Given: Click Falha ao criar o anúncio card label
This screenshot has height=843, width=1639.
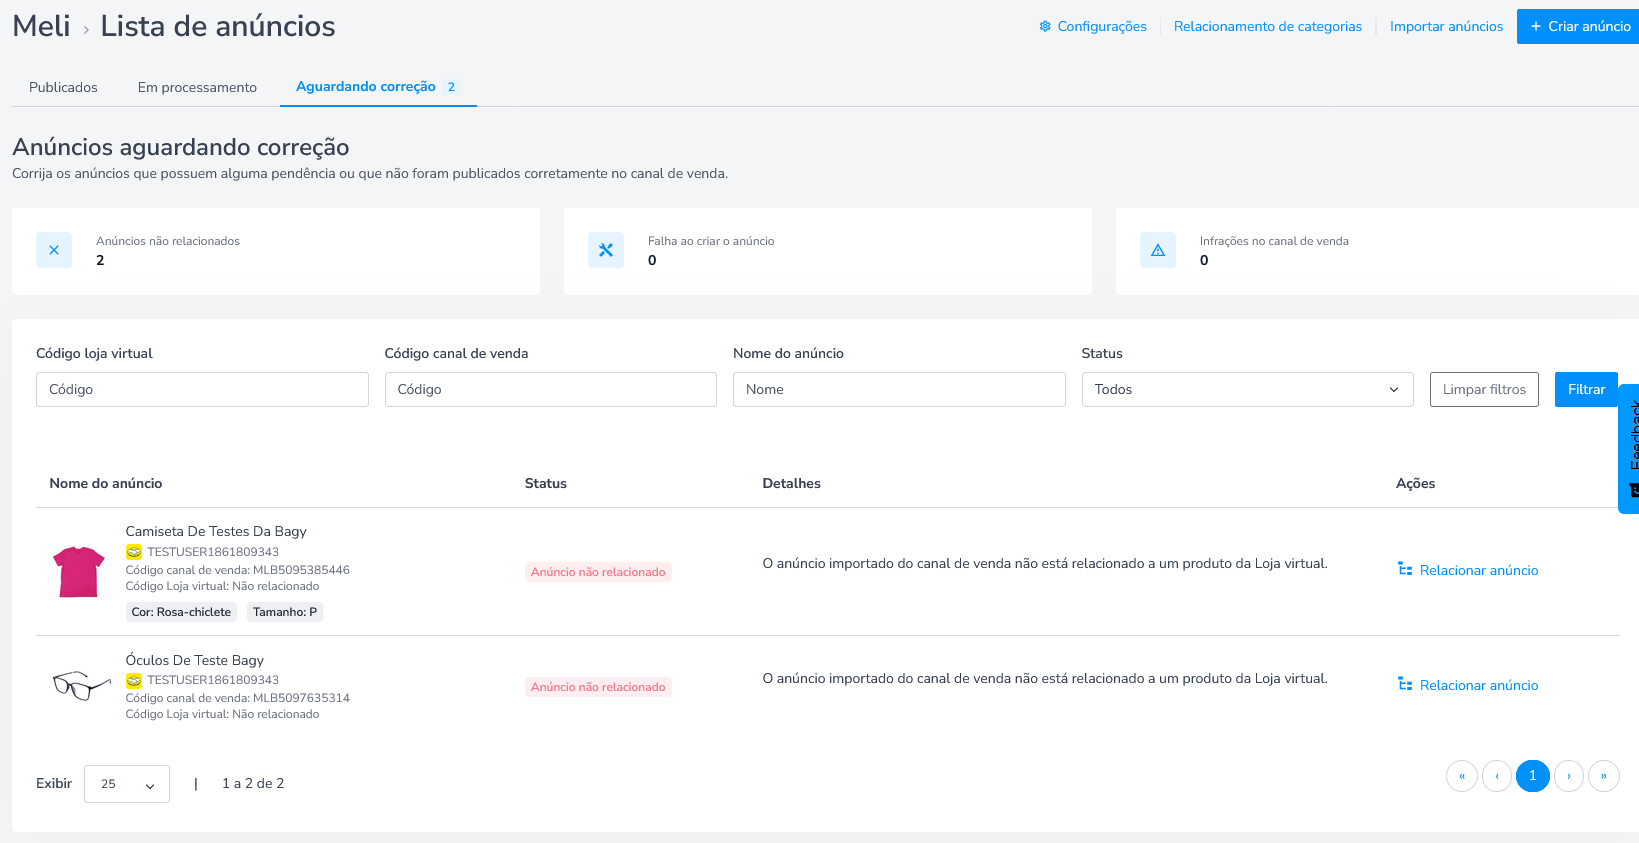Looking at the screenshot, I should pyautogui.click(x=711, y=241).
